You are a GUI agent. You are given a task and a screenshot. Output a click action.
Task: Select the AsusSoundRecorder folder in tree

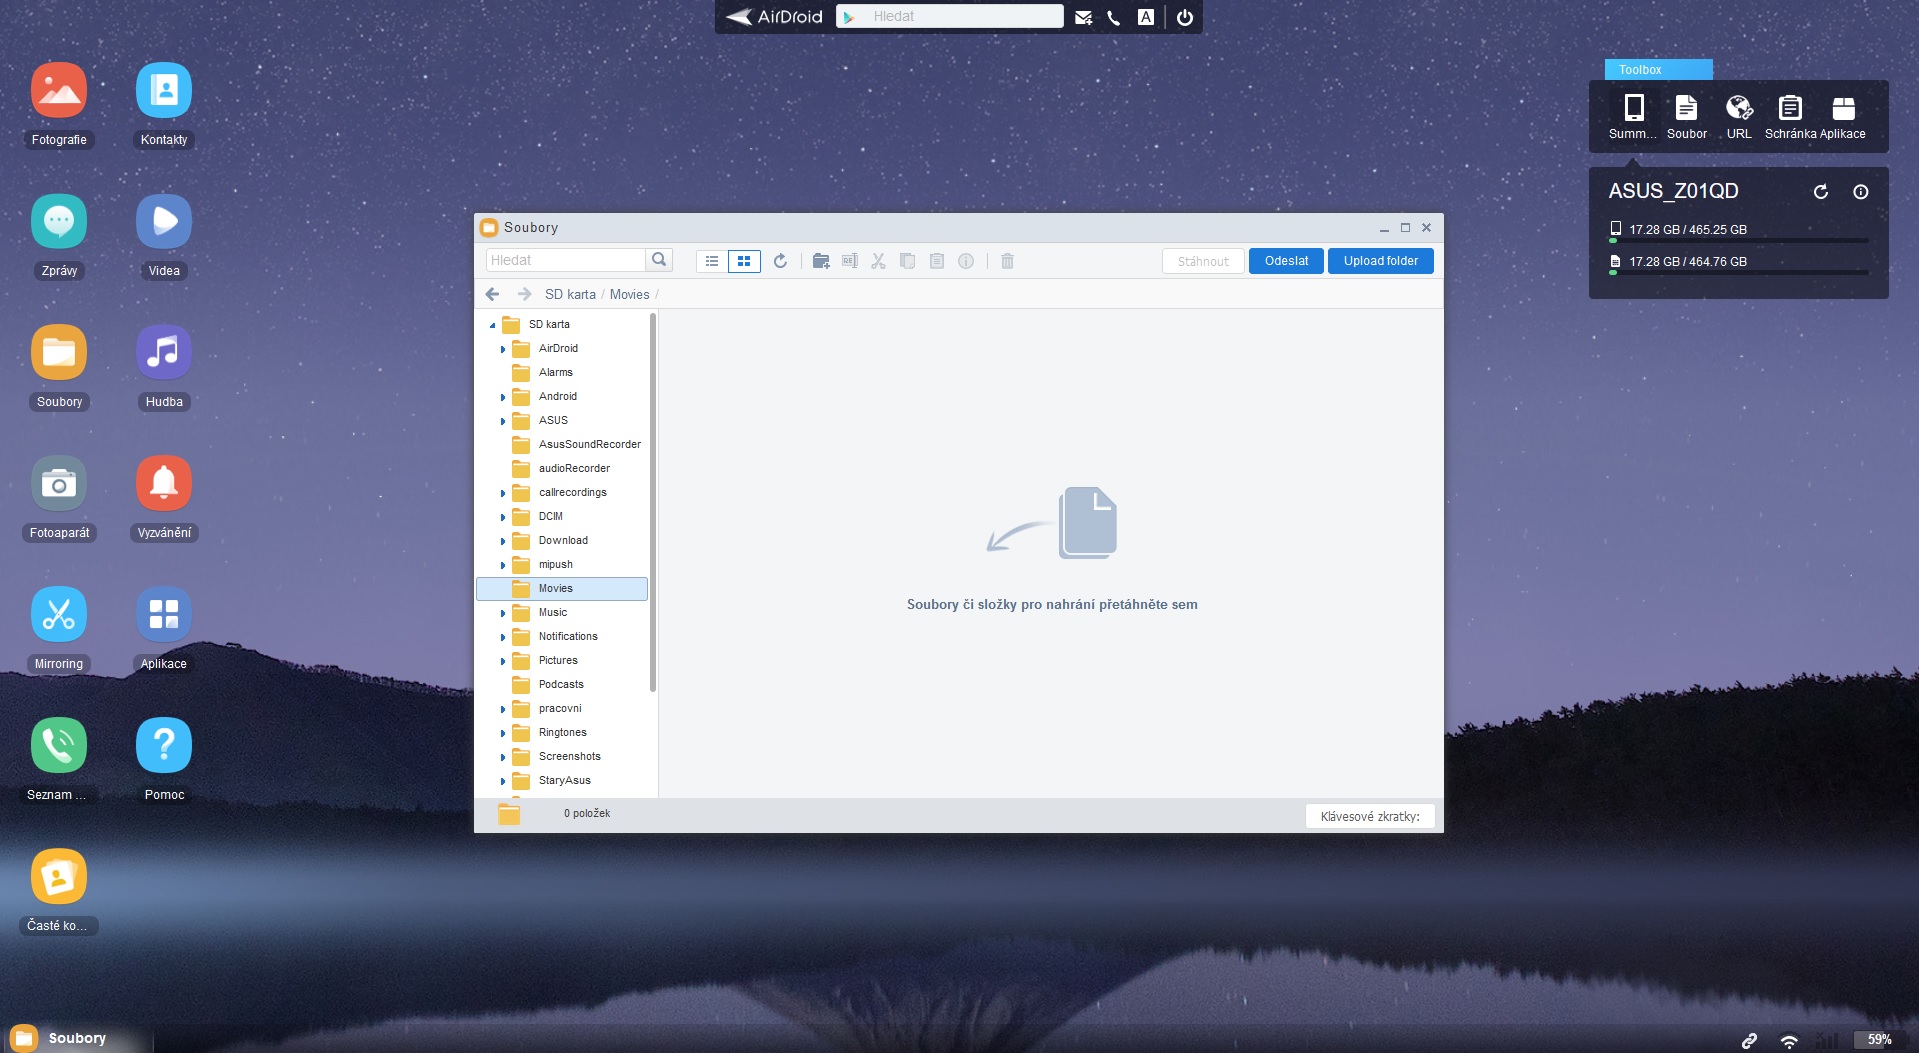click(562, 444)
